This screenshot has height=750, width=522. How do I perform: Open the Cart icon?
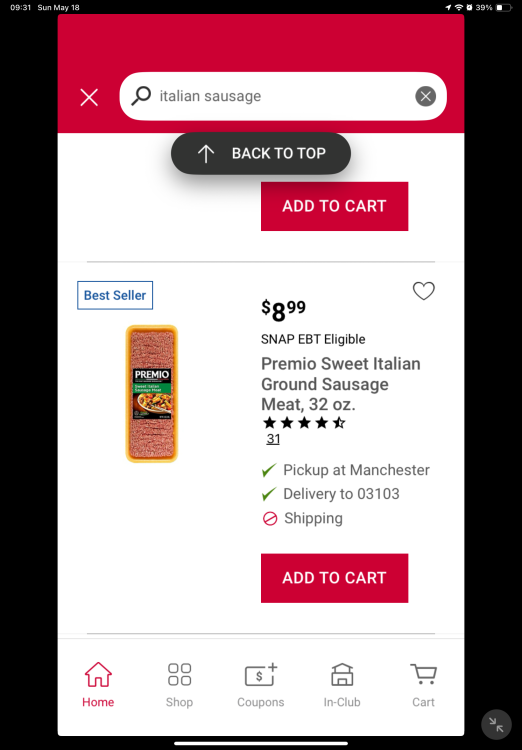[423, 685]
